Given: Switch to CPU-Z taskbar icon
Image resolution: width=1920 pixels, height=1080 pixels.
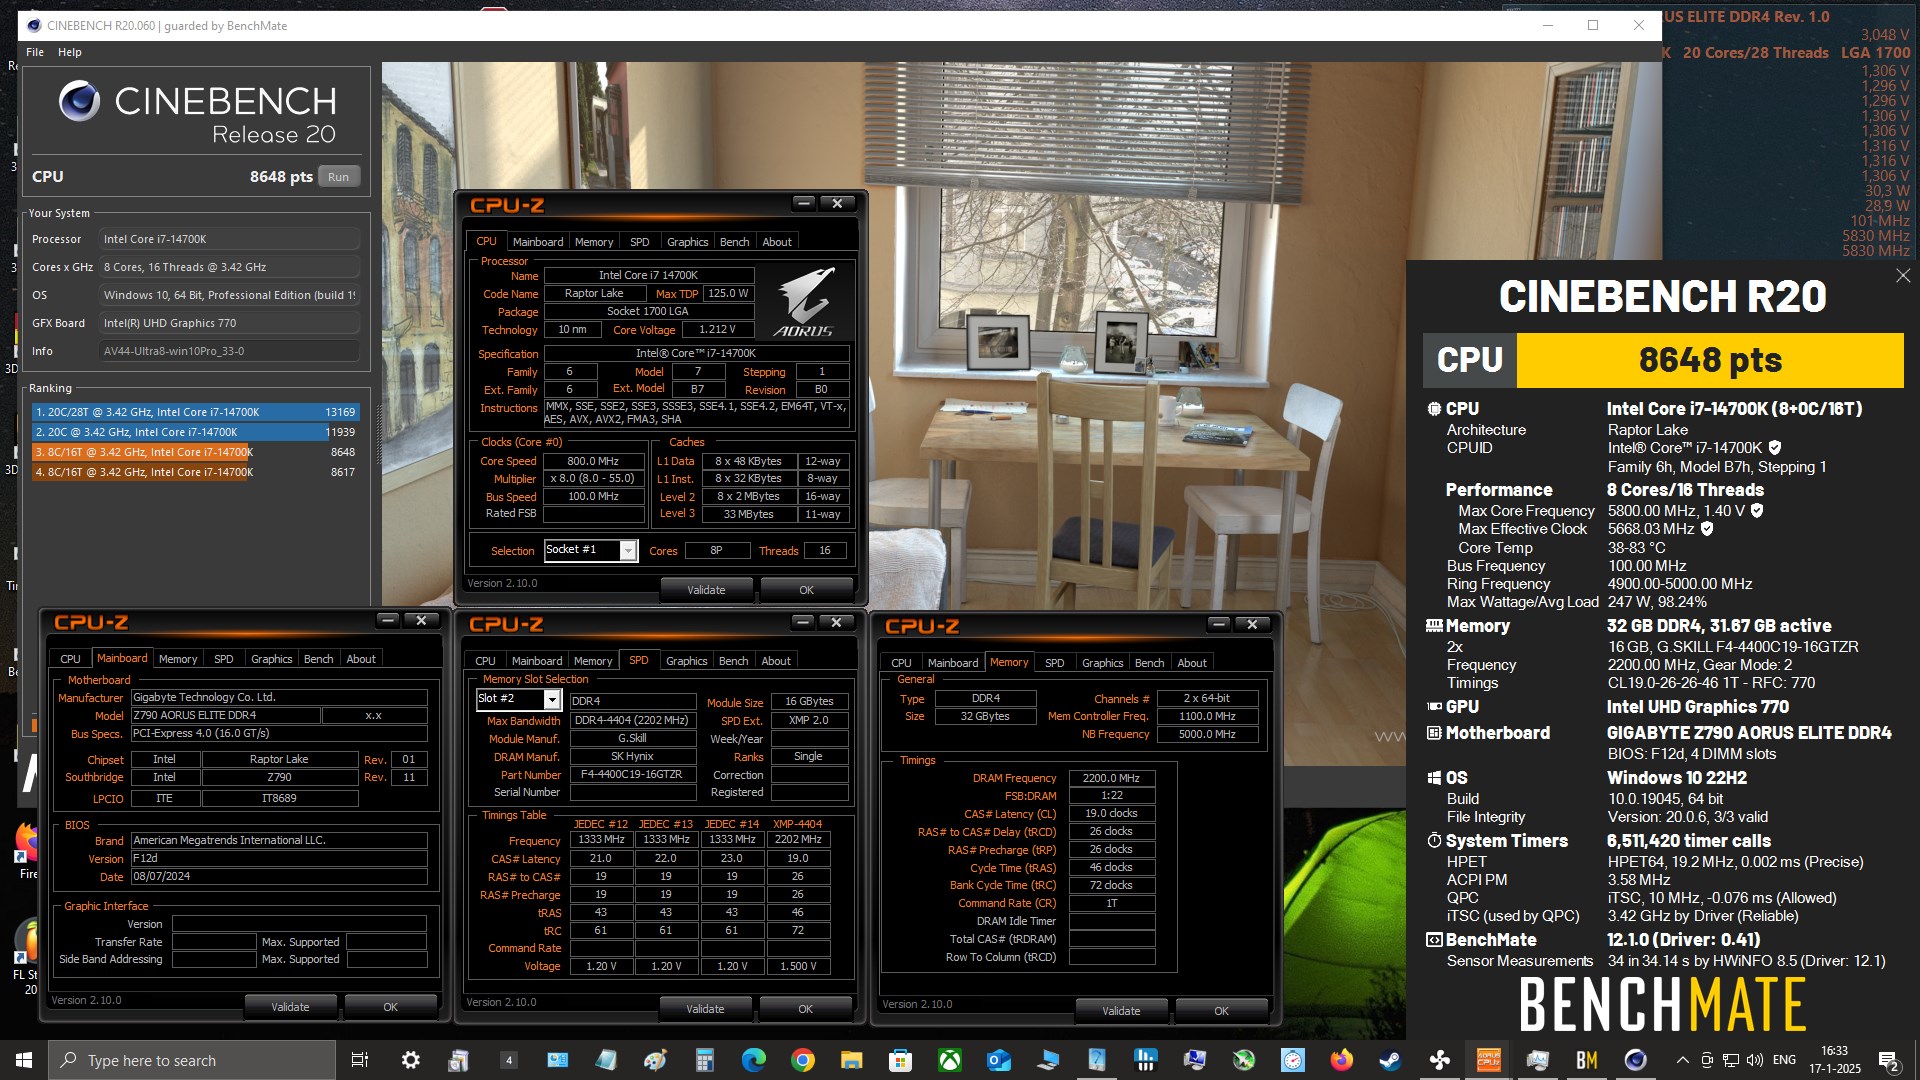Looking at the screenshot, I should 1488,1060.
